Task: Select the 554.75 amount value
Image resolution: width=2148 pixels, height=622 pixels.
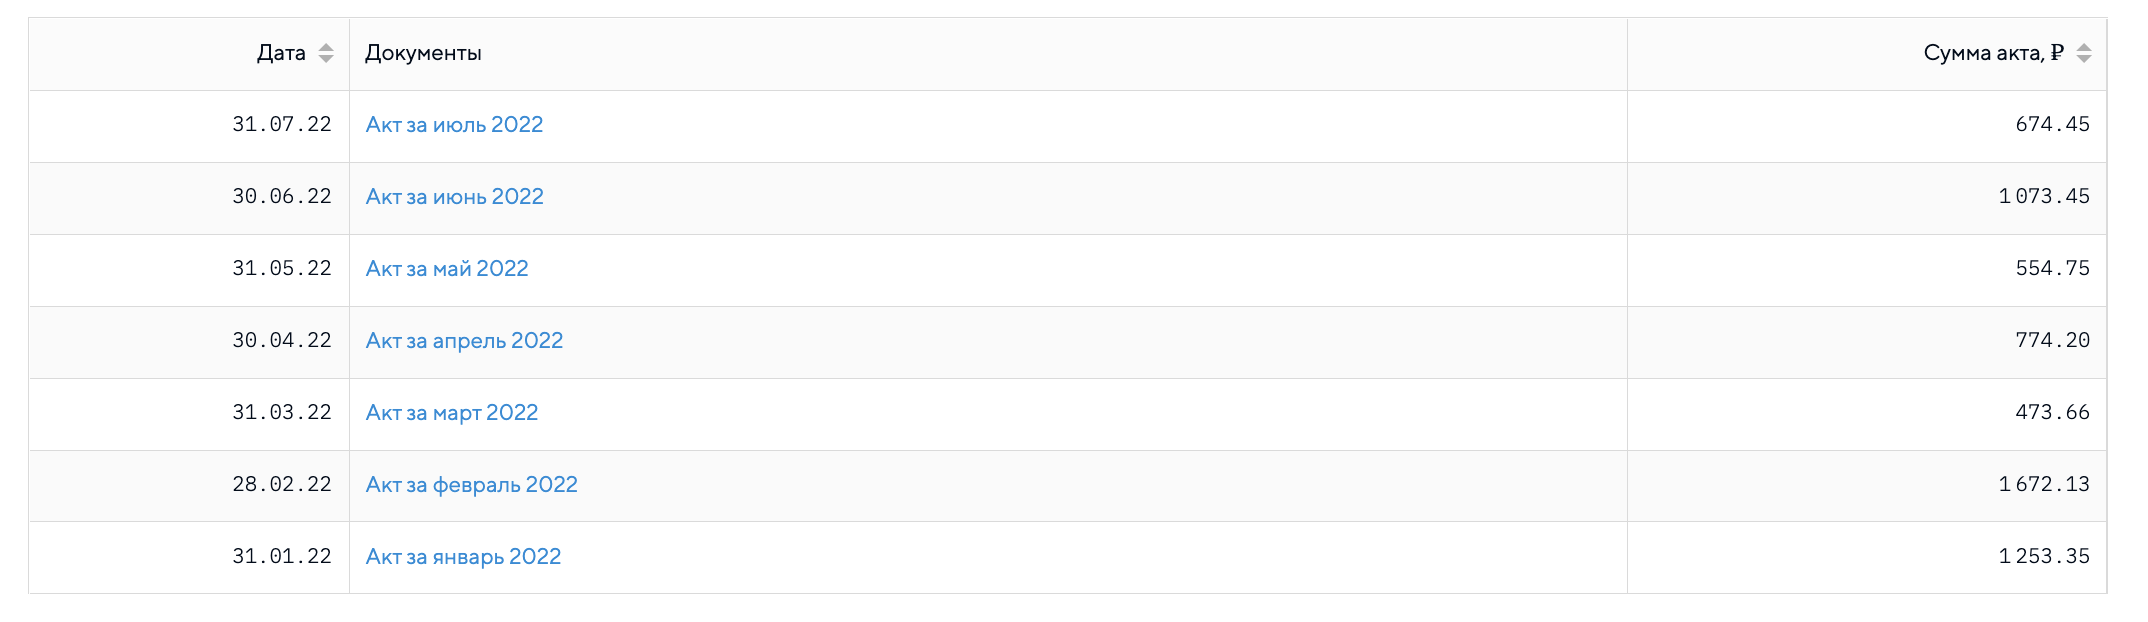Action: 2052,269
